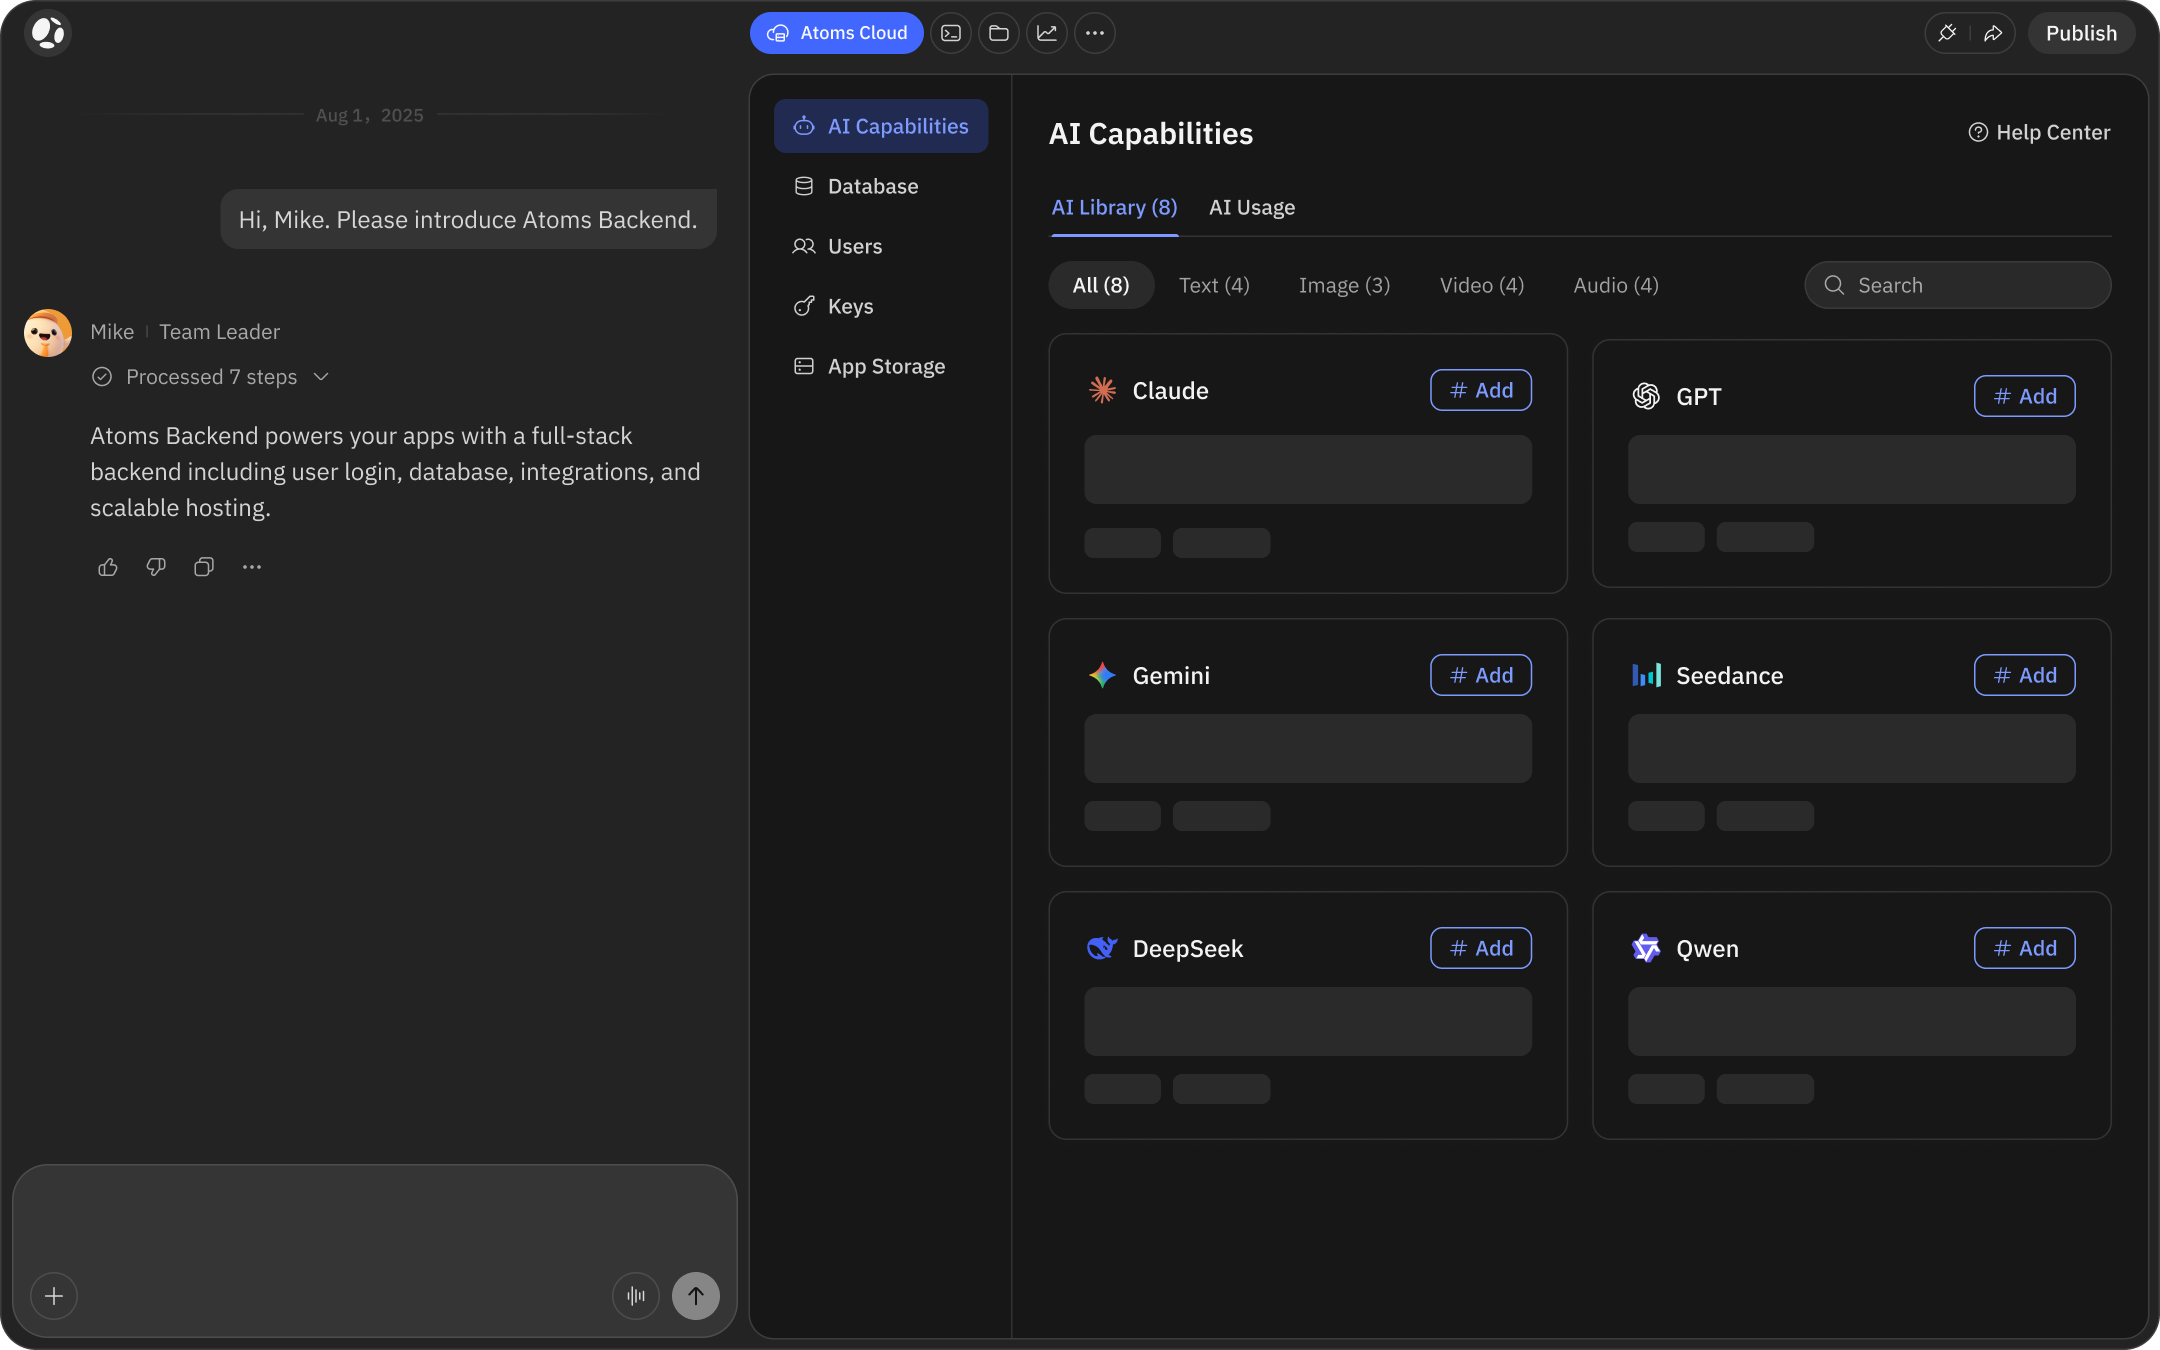Click the search magnifier icon
This screenshot has height=1350, width=2160.
click(x=1834, y=285)
